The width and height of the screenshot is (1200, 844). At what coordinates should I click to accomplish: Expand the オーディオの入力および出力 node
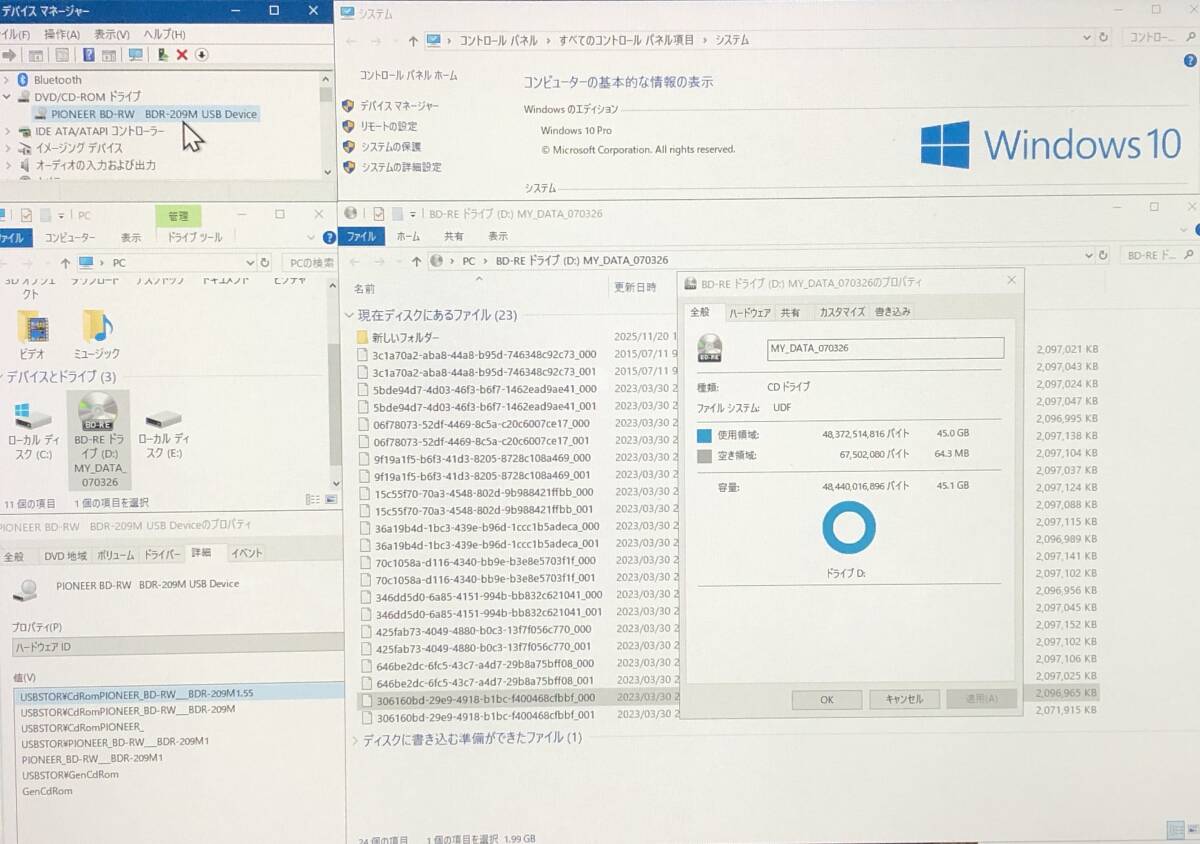(x=7, y=165)
